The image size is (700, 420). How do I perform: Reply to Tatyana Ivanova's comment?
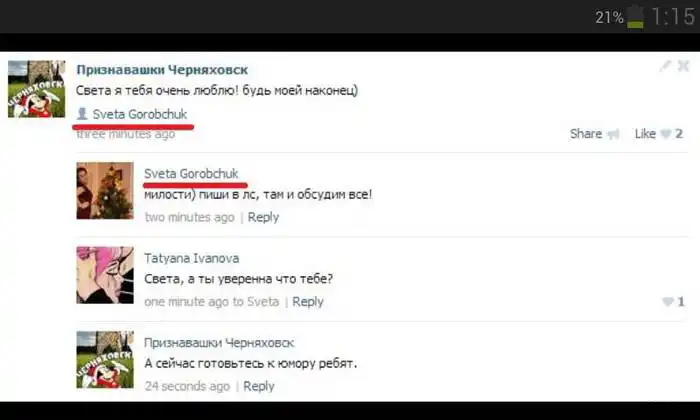308,302
